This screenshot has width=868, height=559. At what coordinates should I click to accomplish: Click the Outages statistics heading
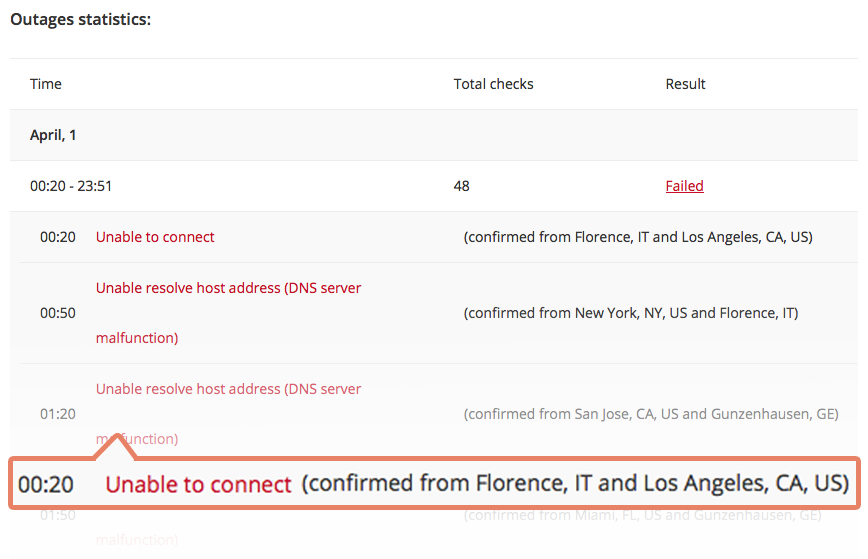(x=80, y=19)
